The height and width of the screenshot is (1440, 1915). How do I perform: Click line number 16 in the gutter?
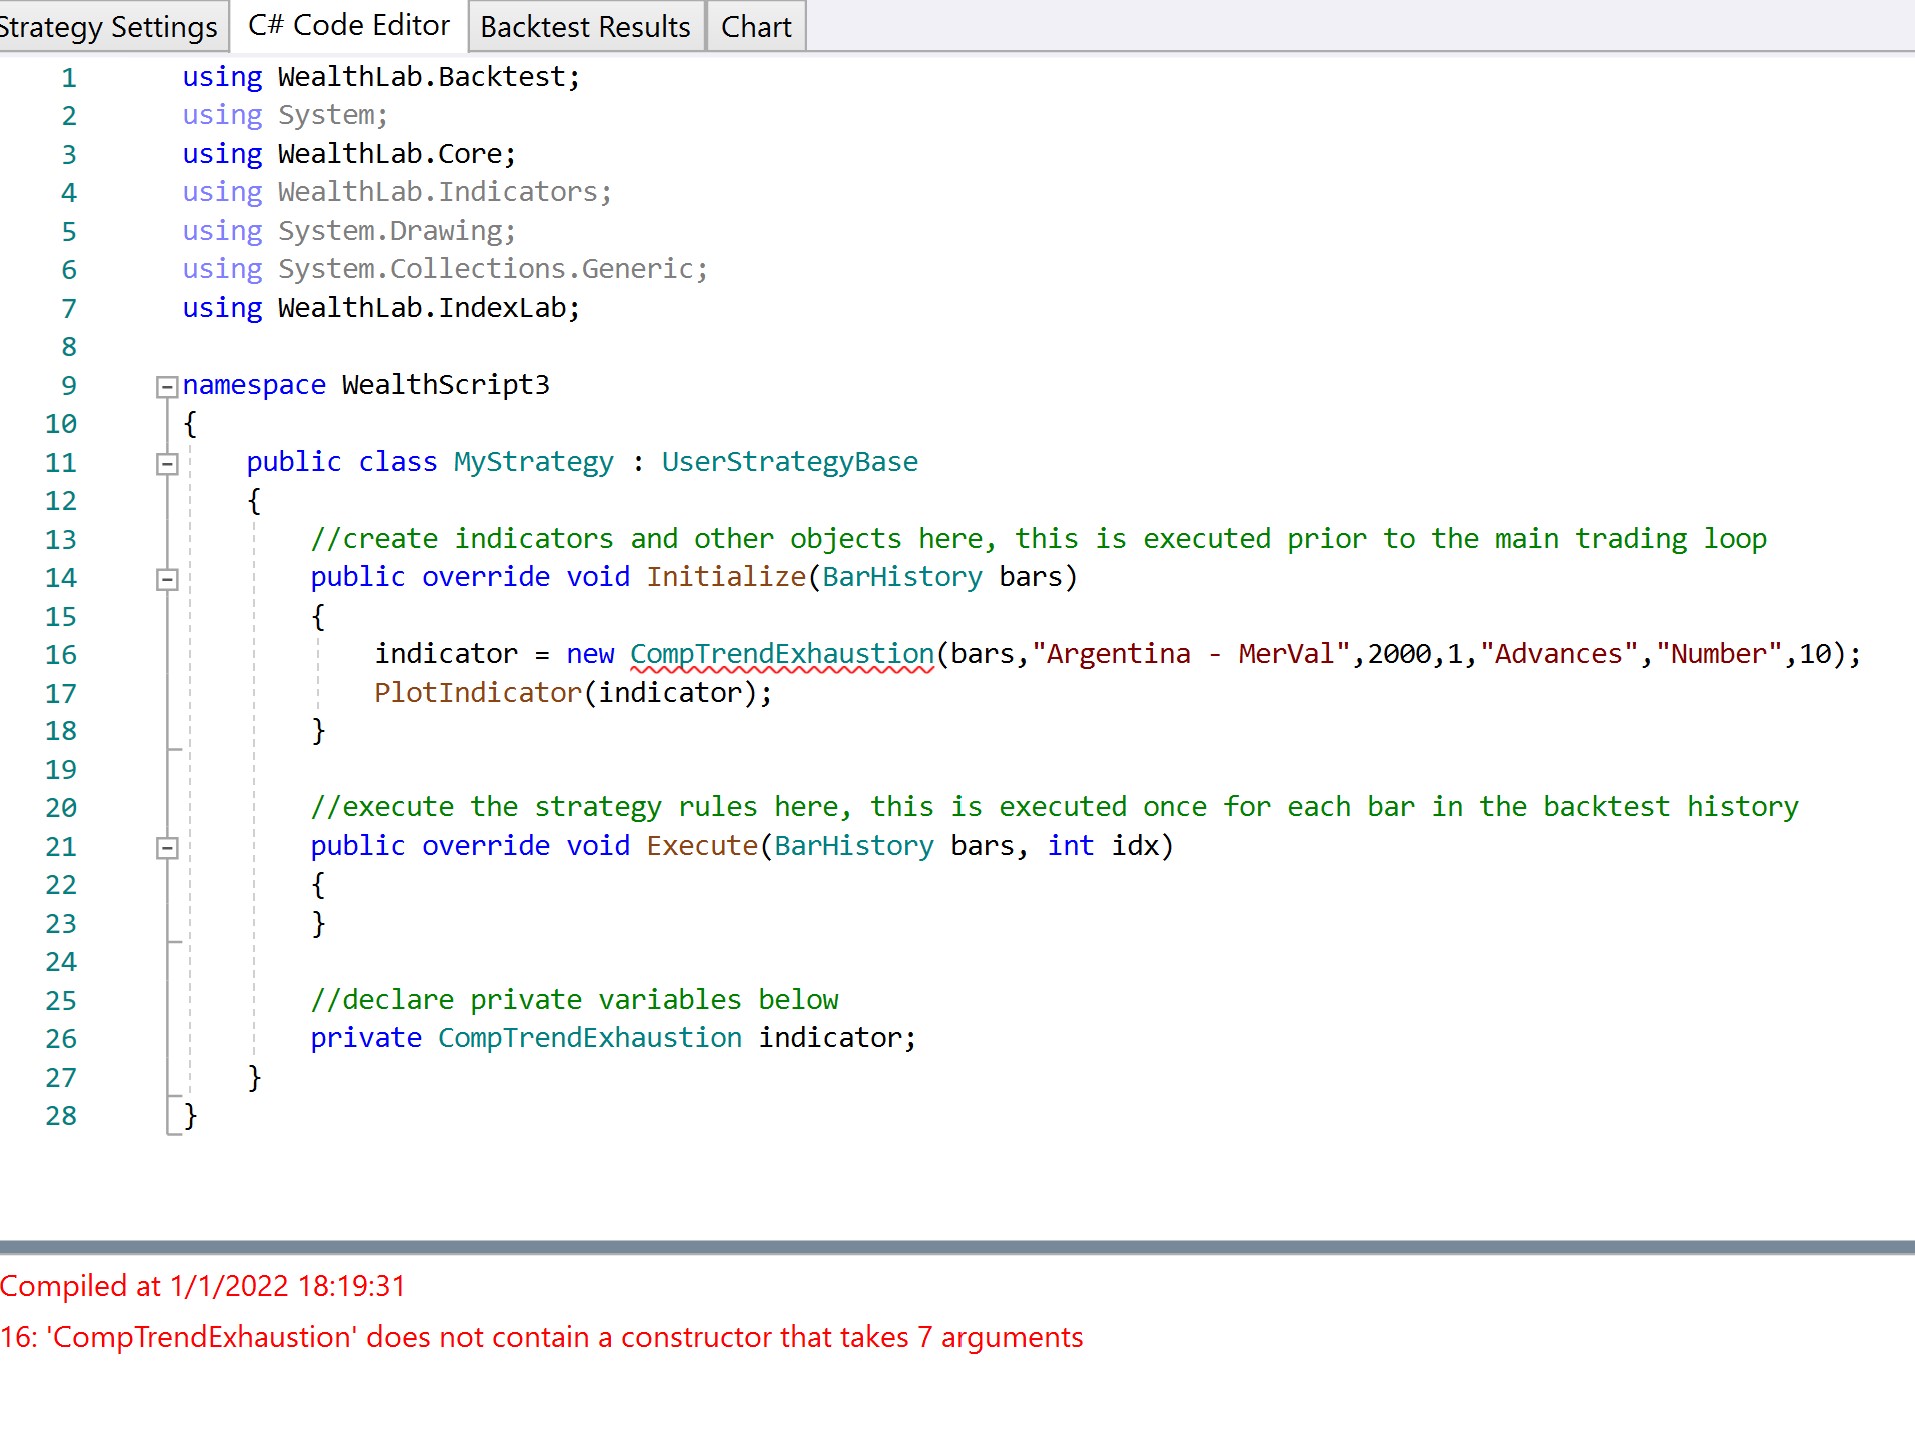[61, 655]
